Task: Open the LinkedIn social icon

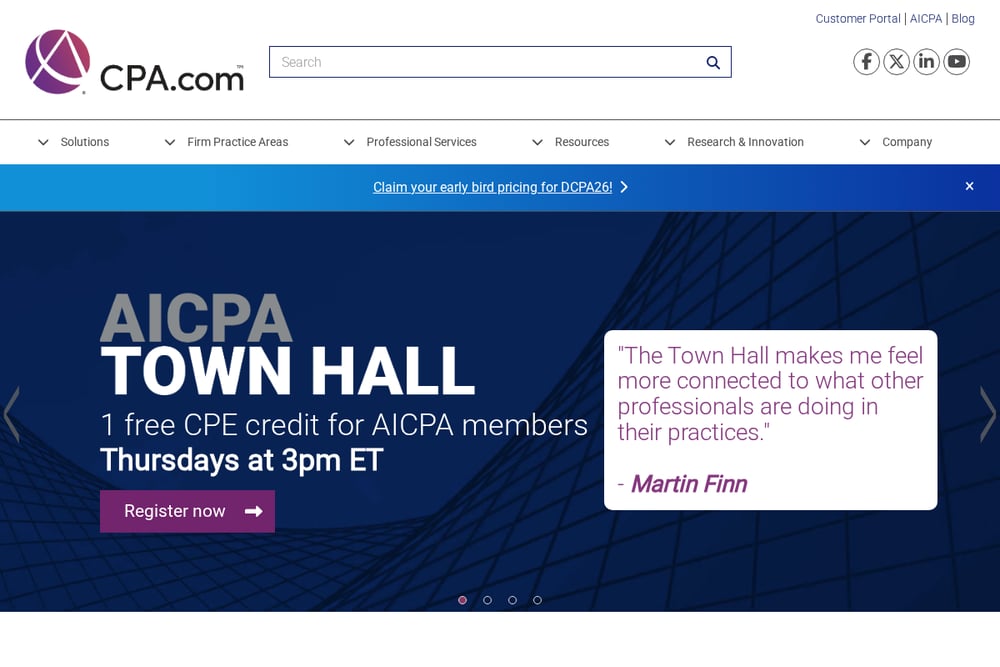Action: [926, 62]
